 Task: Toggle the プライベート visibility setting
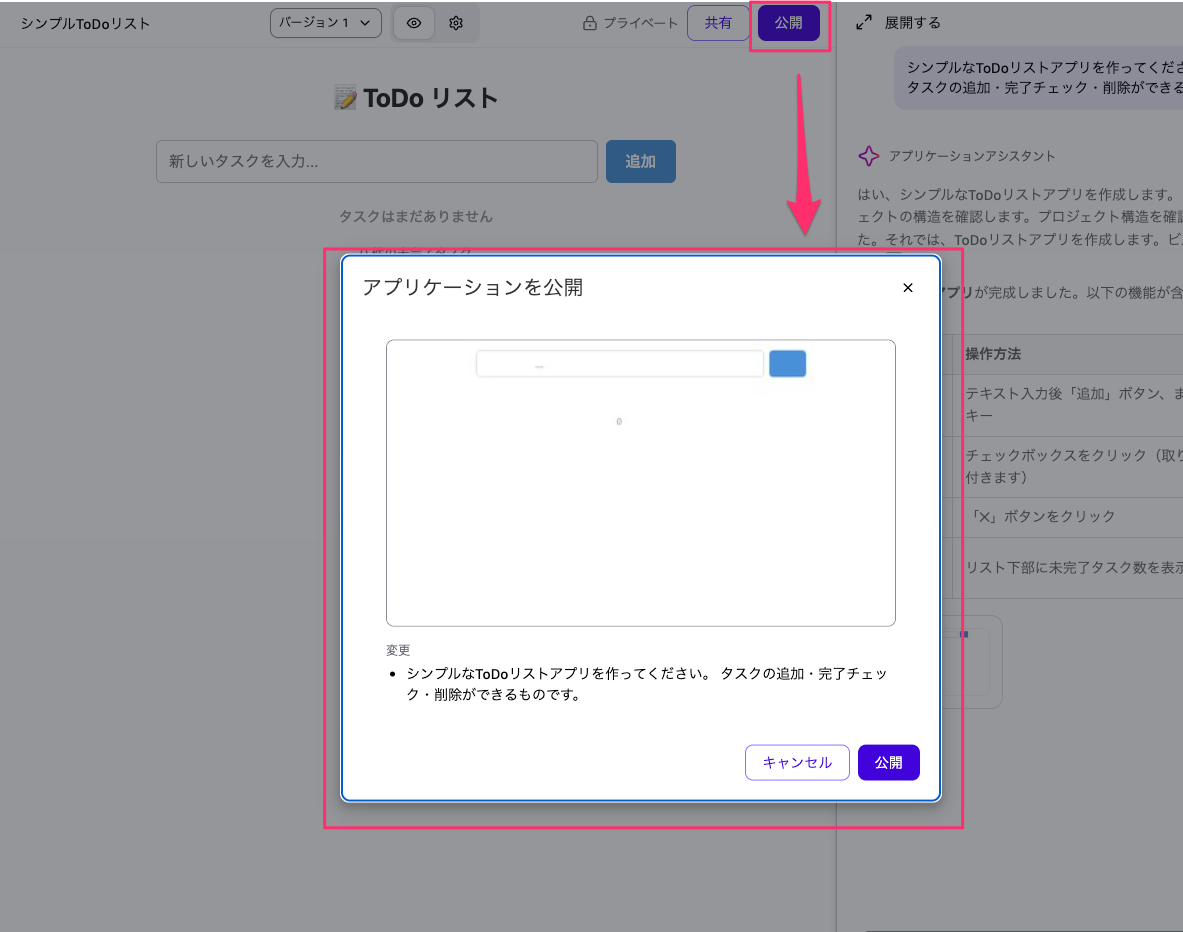[629, 22]
